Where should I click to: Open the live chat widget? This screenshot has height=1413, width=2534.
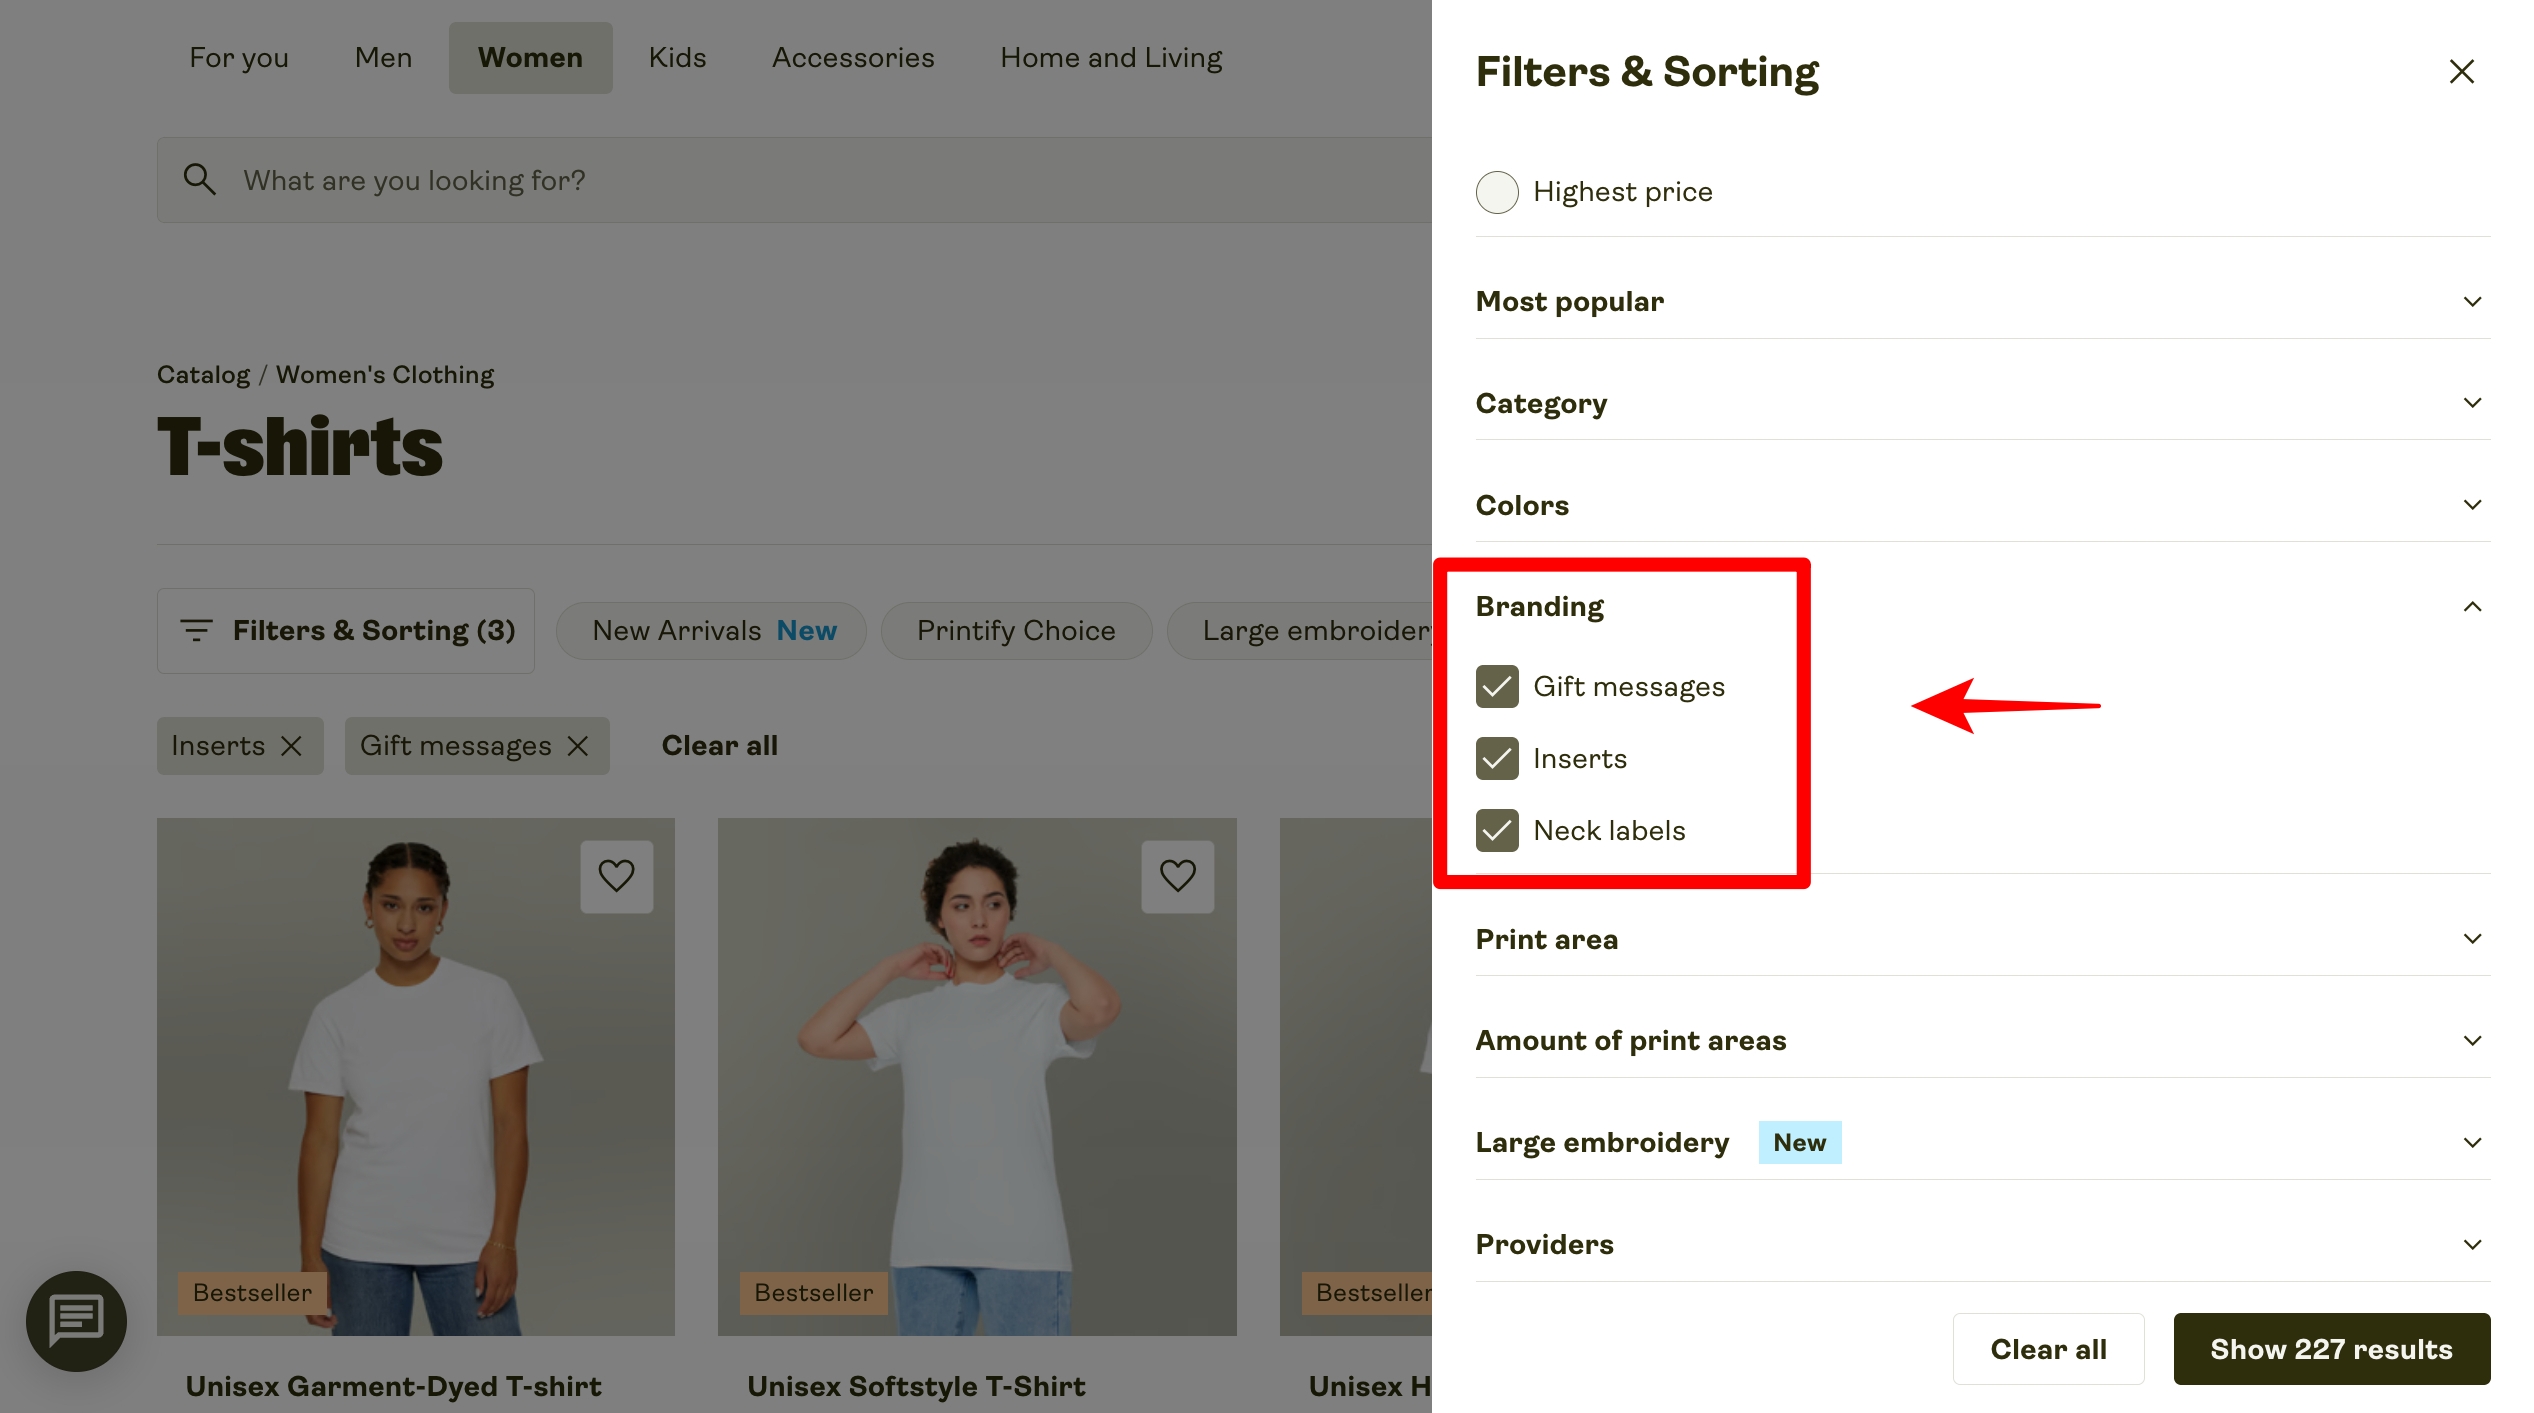pyautogui.click(x=76, y=1321)
